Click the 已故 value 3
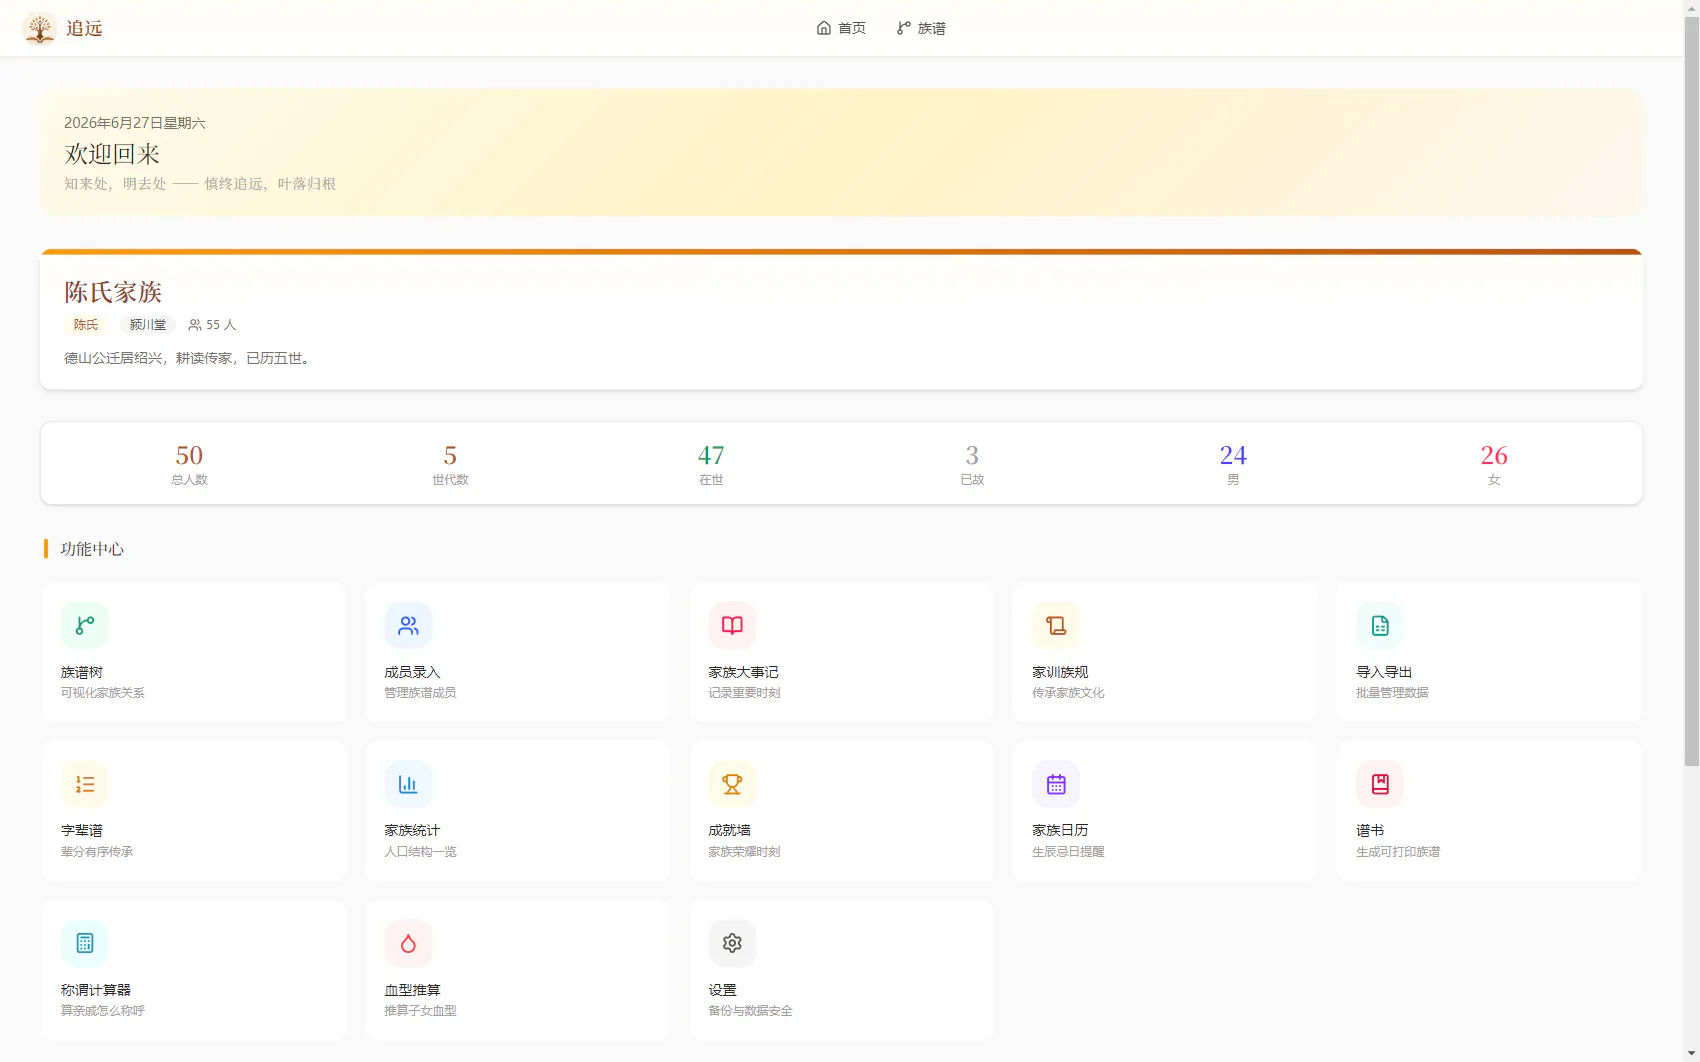This screenshot has width=1700, height=1062. click(x=972, y=455)
